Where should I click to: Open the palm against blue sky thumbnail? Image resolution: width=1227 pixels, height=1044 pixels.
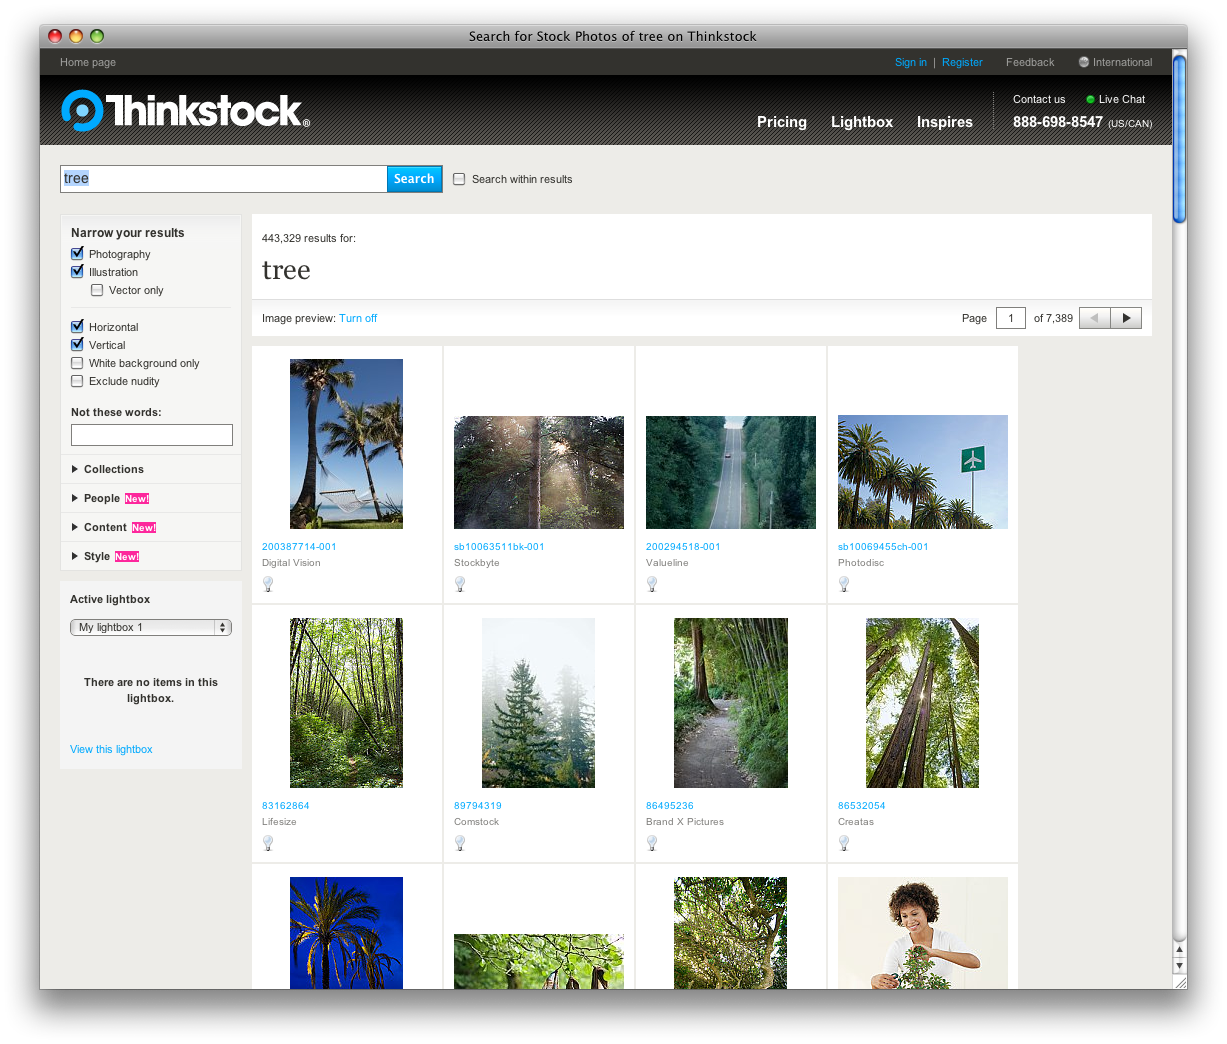coord(346,933)
